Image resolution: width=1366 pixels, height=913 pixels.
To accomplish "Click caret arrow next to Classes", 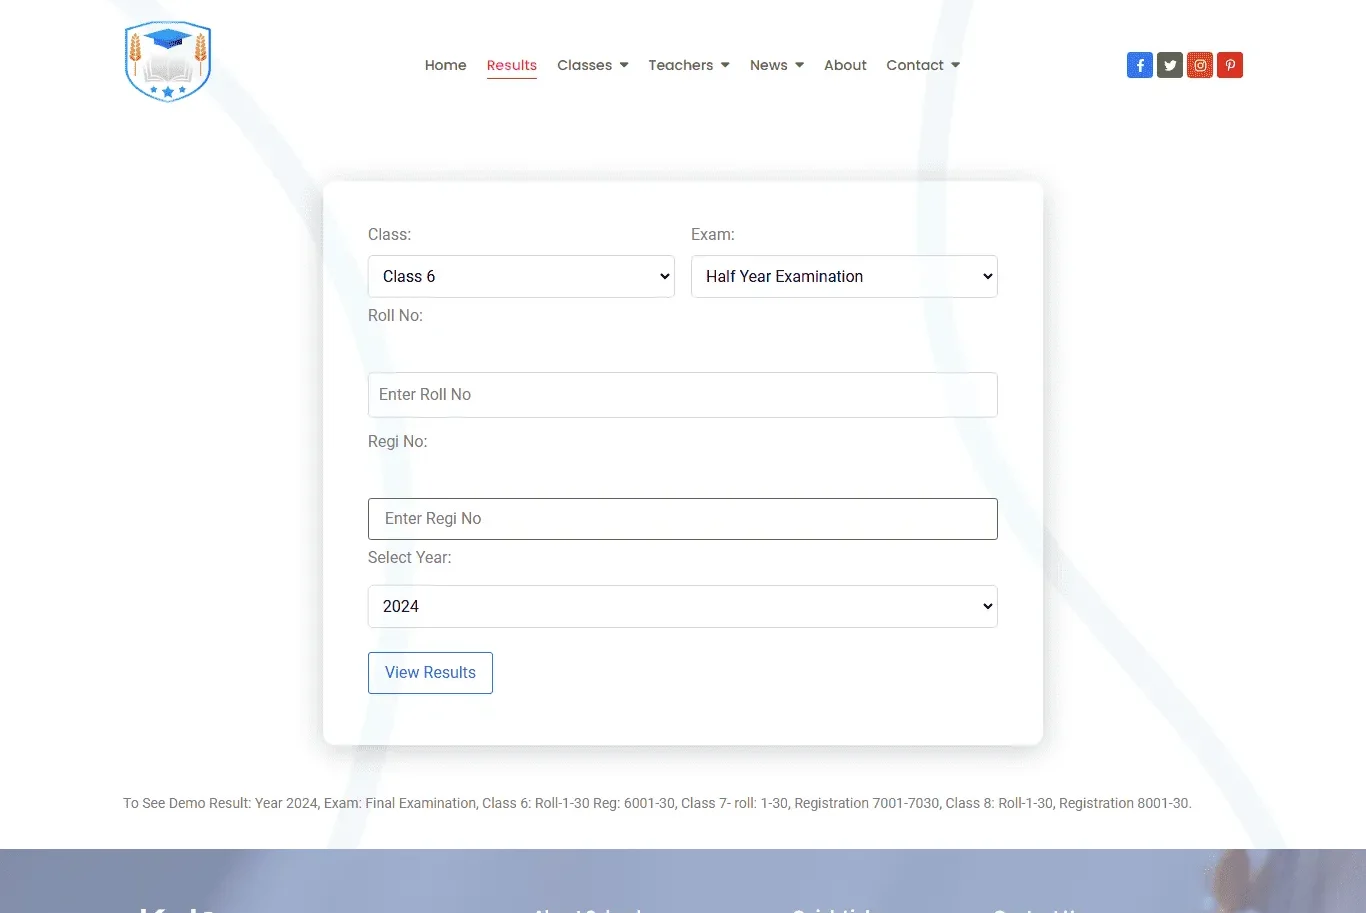I will coord(624,65).
